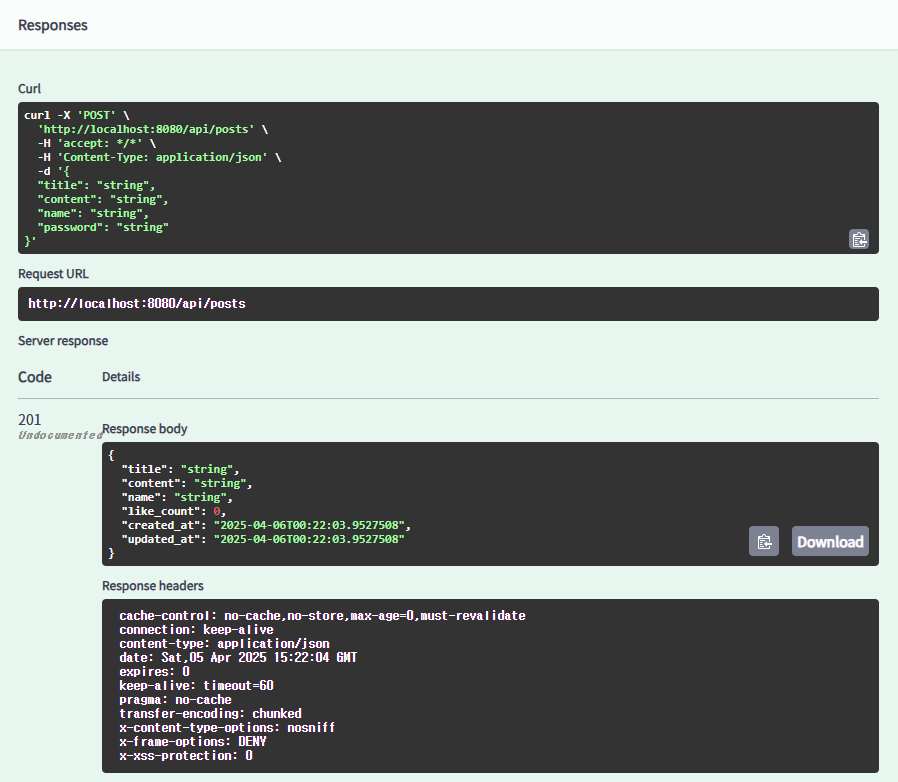Click the "like_count": 0 line in response

tap(174, 511)
